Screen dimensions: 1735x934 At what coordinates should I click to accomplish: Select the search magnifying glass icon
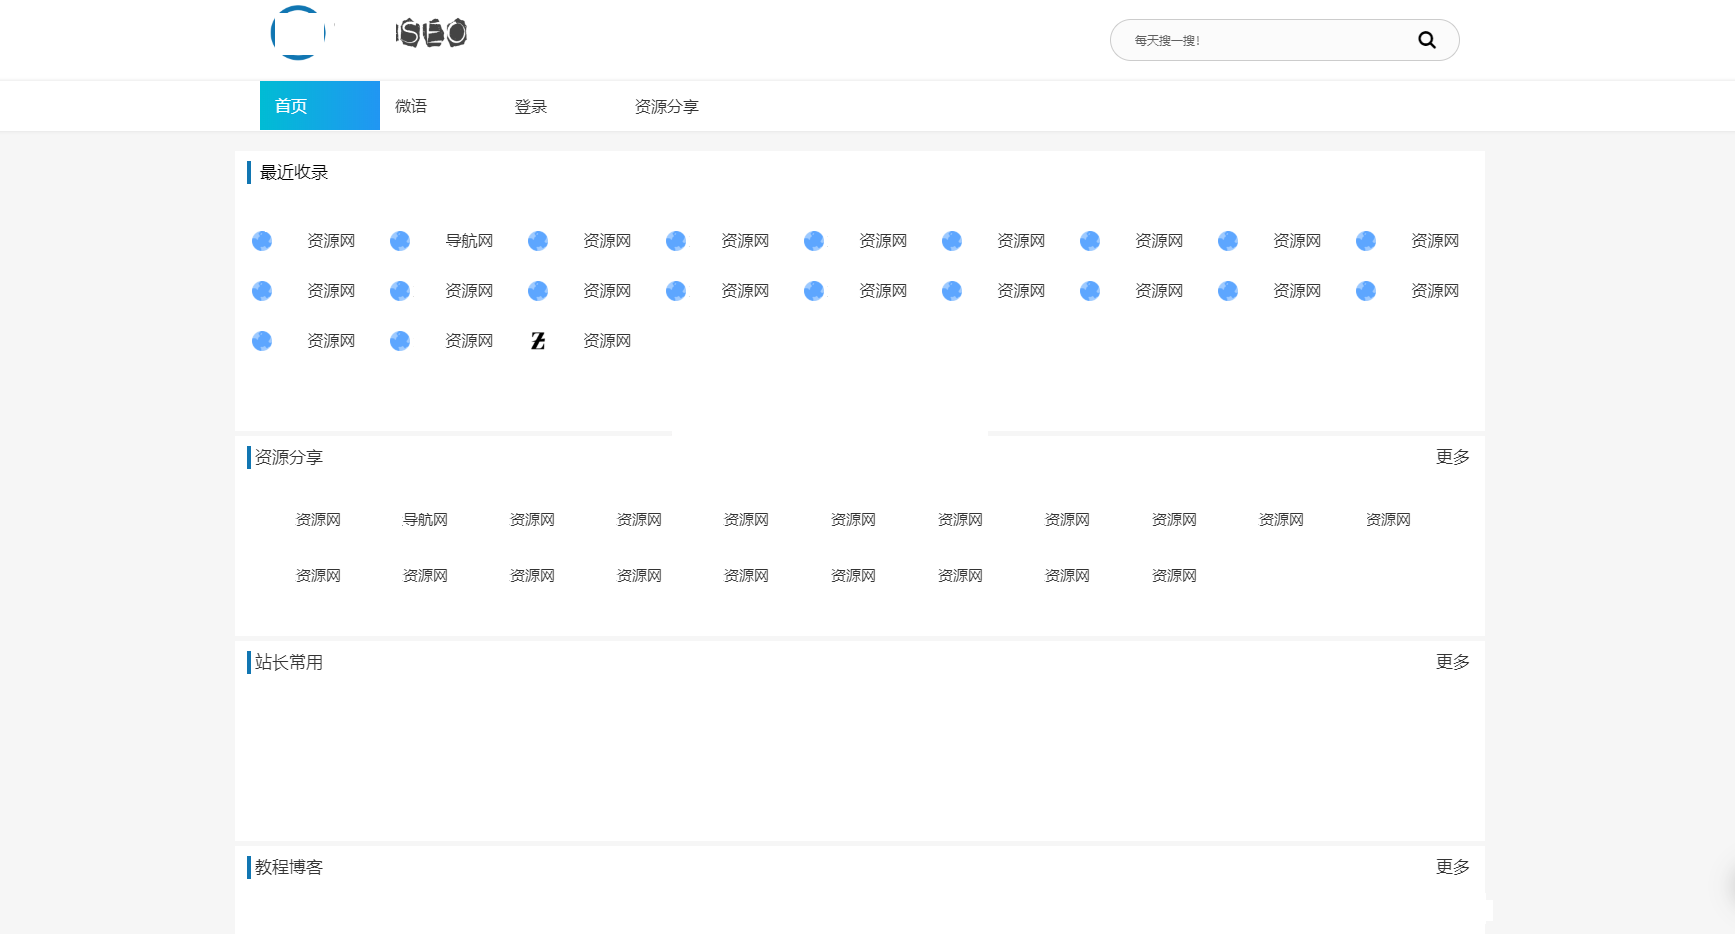(1426, 40)
